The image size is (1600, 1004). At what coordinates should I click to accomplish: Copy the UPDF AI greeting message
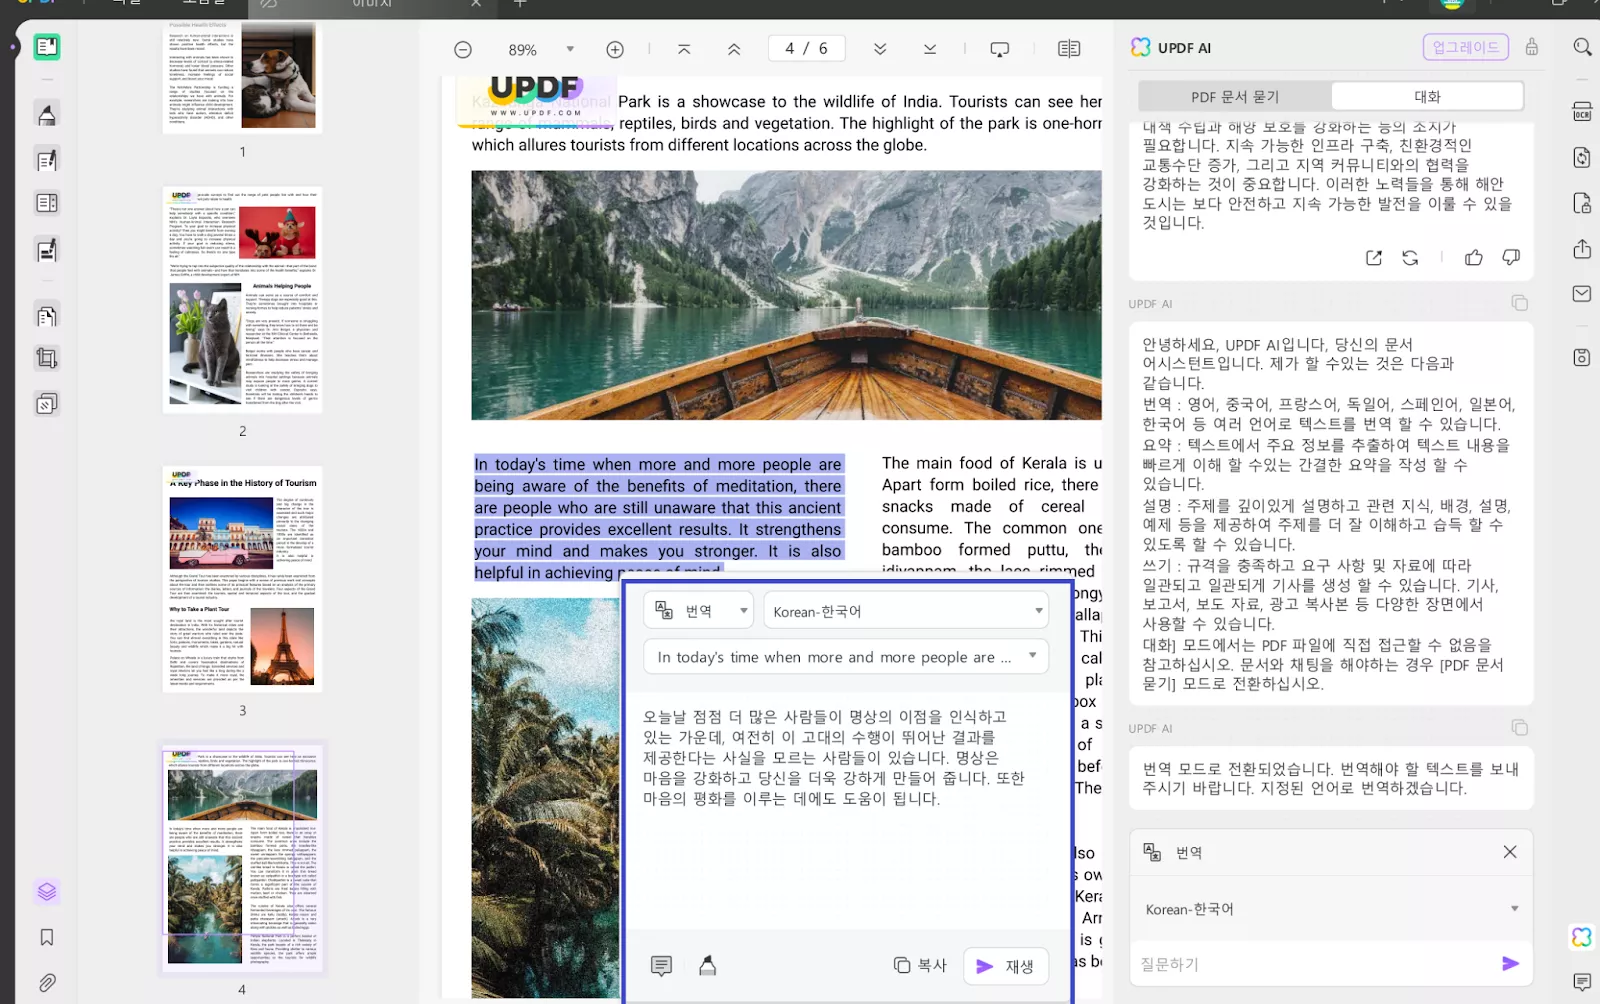(x=1520, y=303)
